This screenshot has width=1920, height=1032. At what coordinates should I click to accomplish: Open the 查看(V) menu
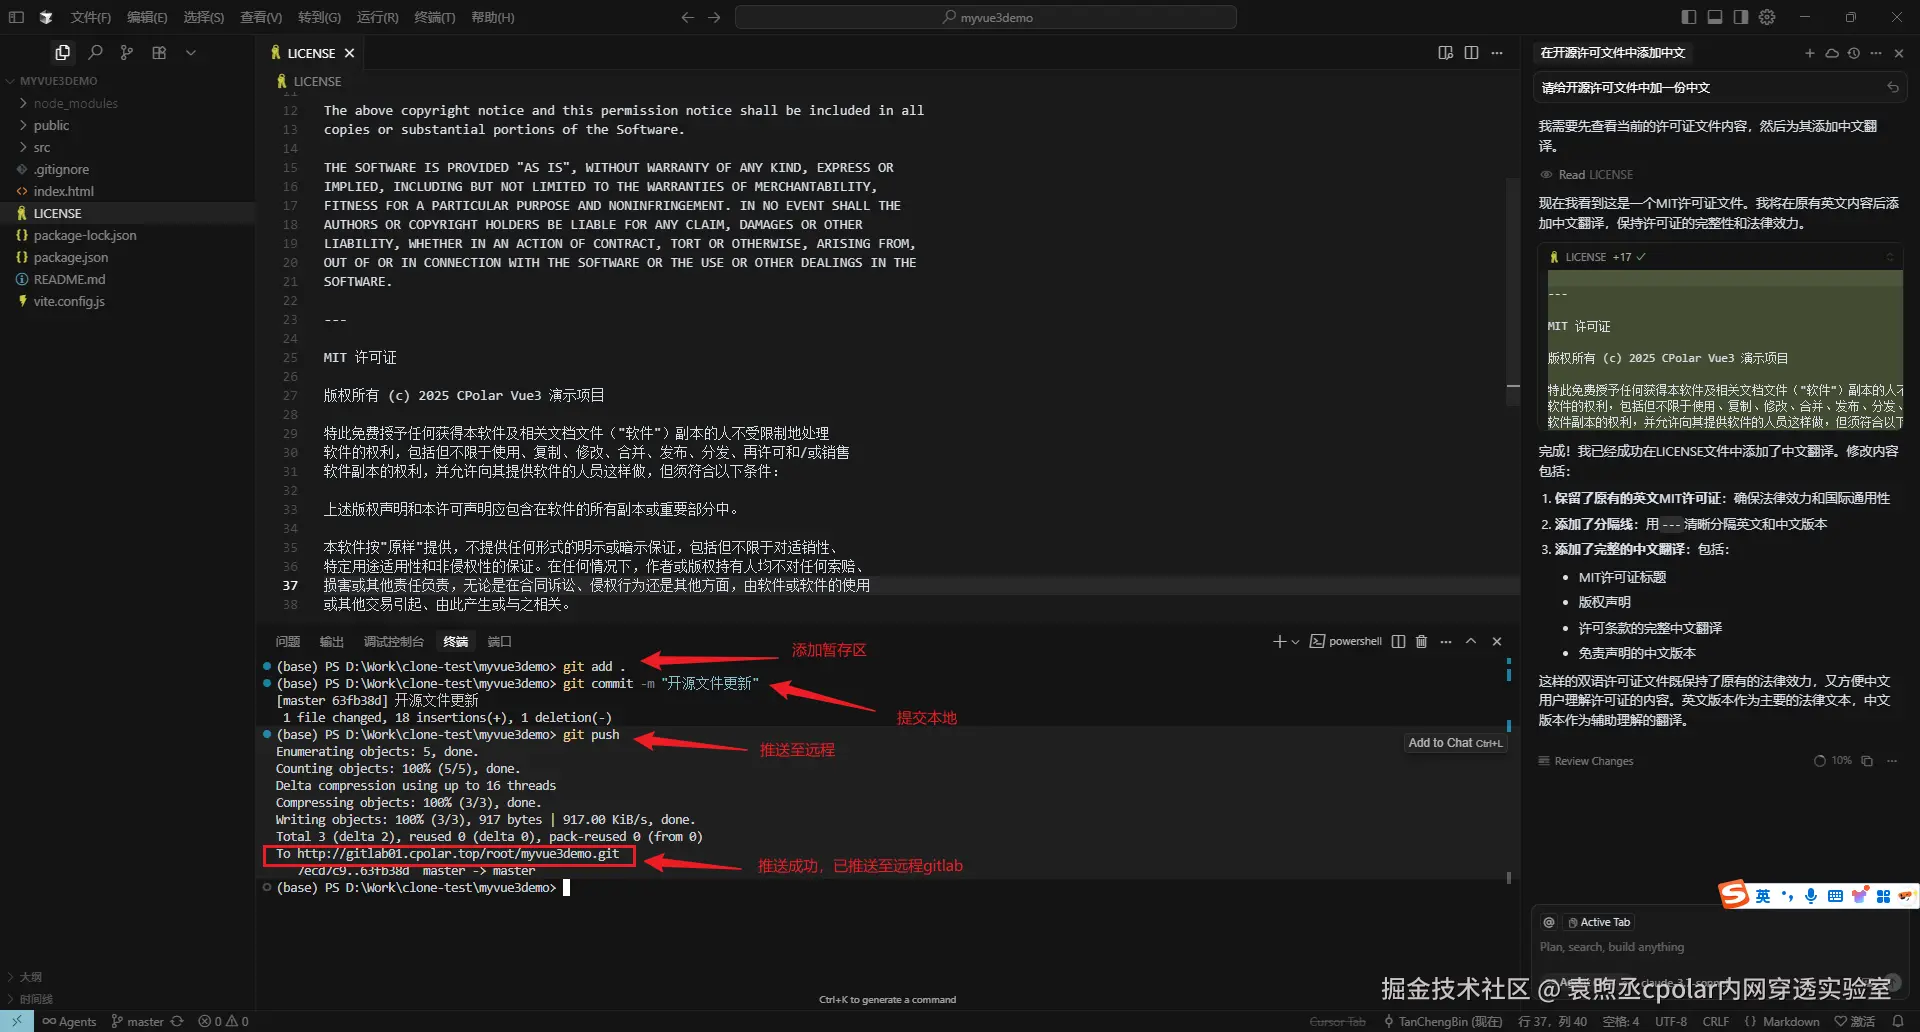pyautogui.click(x=261, y=17)
